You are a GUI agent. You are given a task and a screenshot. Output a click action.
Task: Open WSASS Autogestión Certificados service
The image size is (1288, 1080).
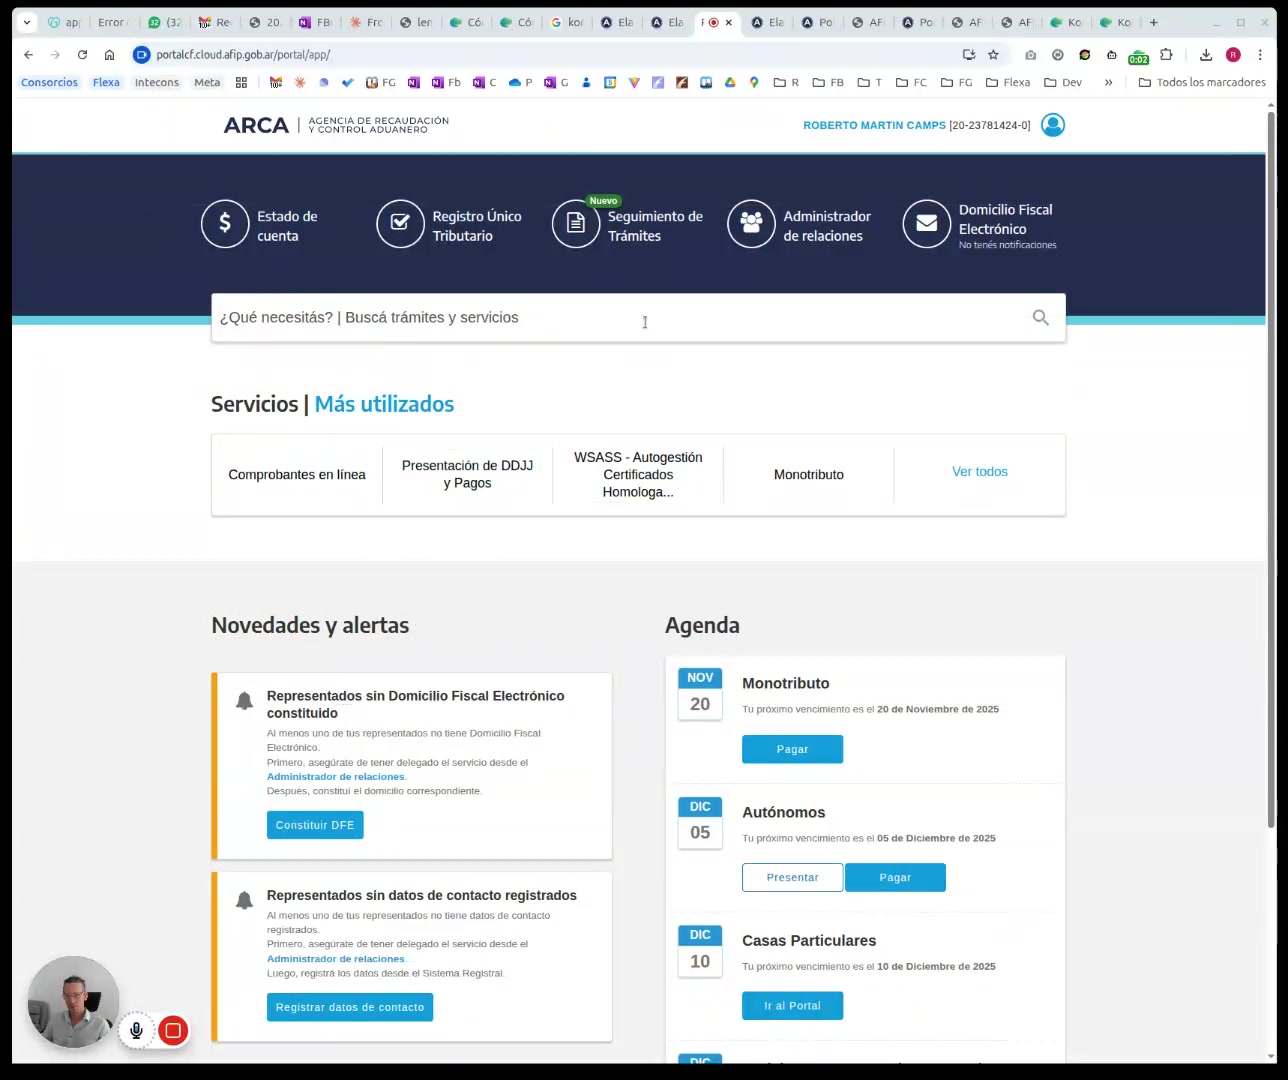(638, 475)
